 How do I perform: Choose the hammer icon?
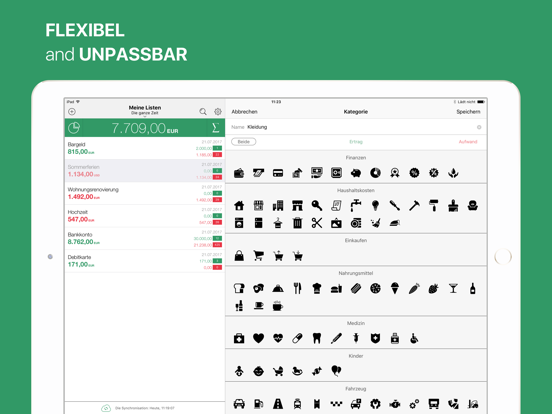(x=414, y=206)
